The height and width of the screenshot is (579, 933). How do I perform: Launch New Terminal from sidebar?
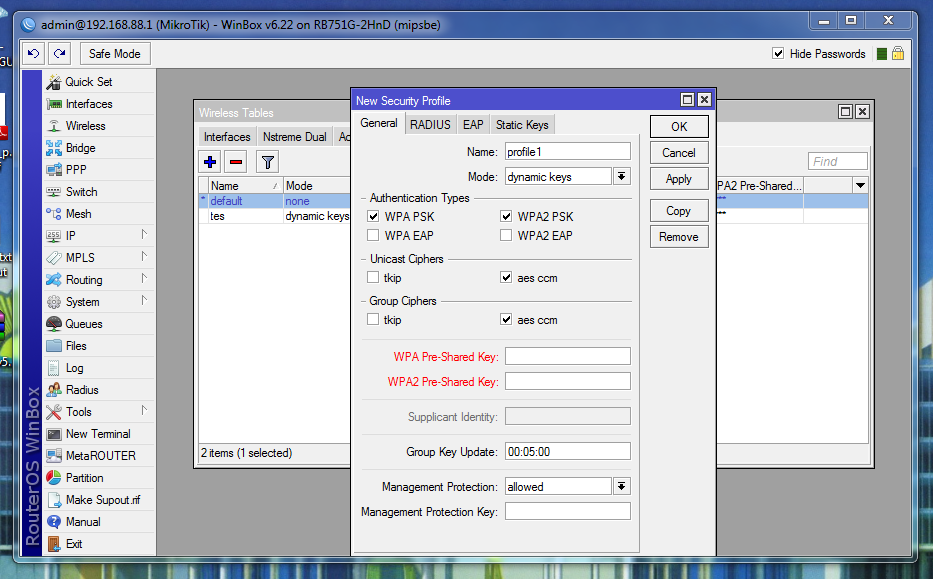pos(98,434)
